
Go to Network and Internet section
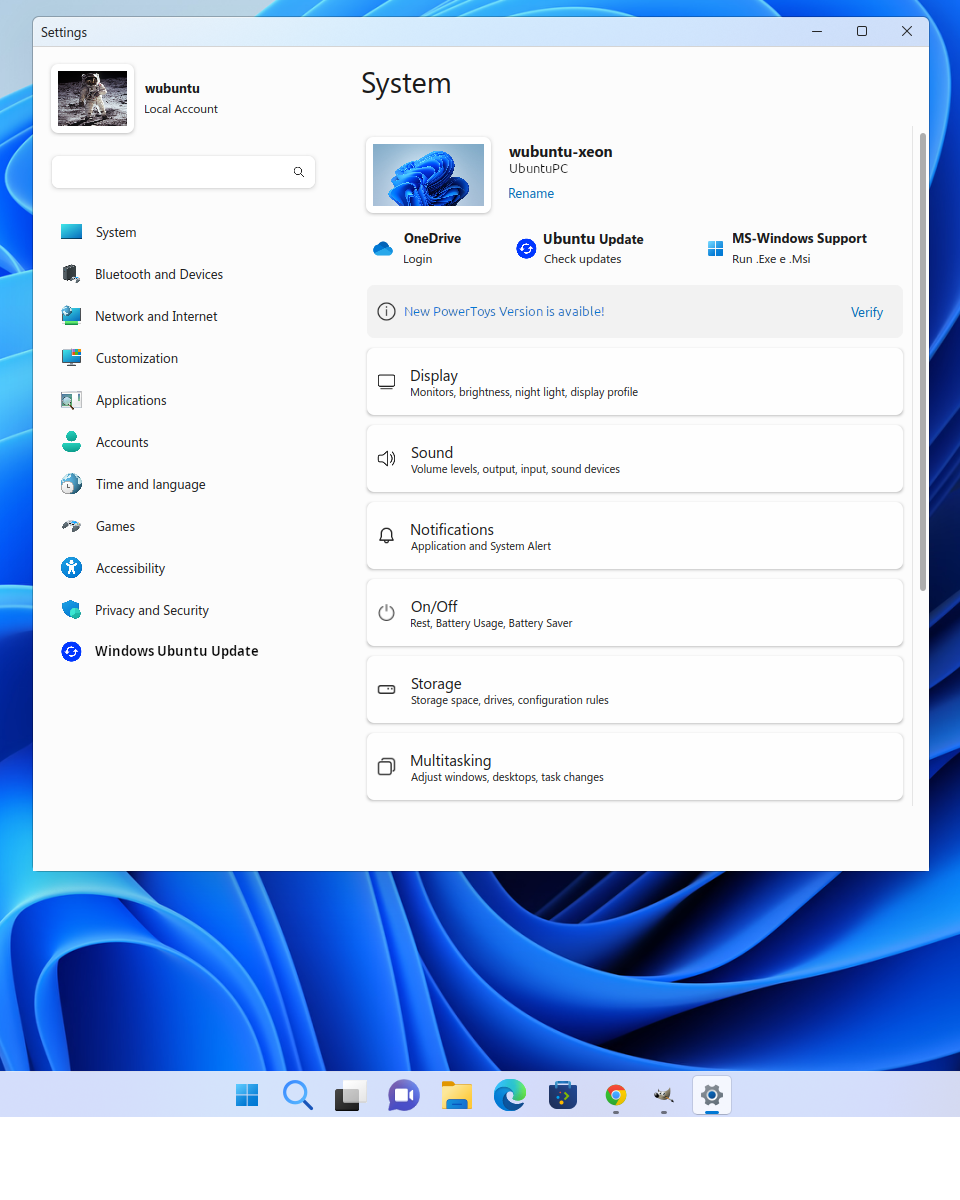[156, 316]
